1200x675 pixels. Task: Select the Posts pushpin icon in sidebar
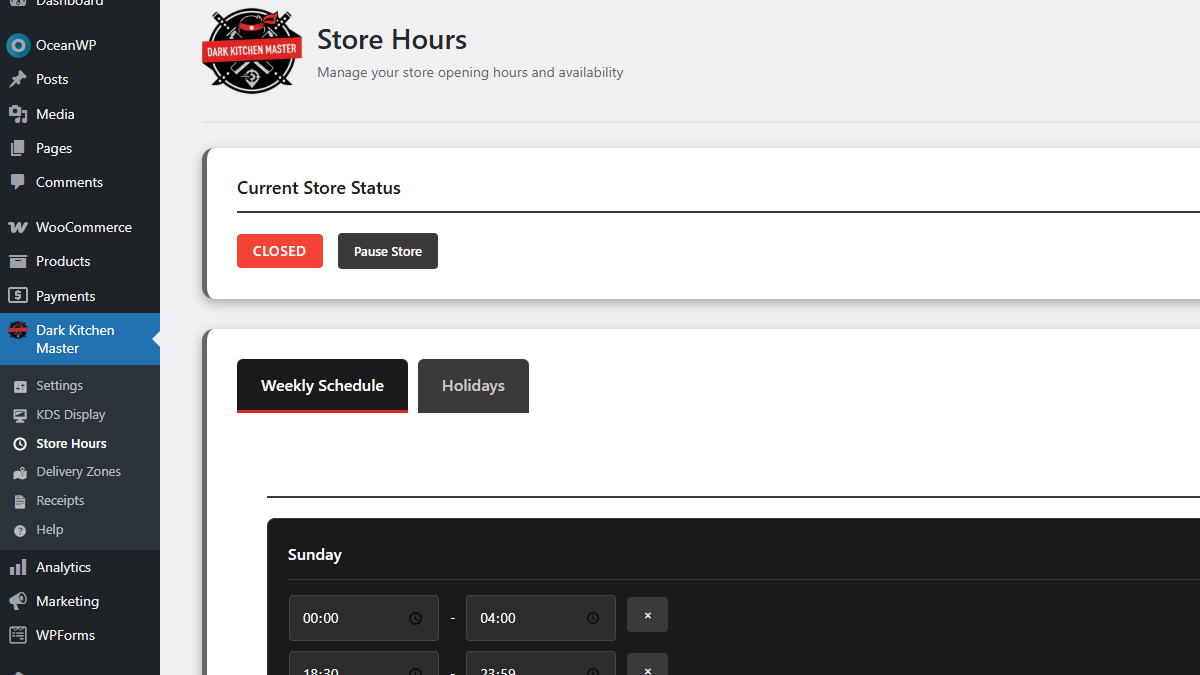18,79
